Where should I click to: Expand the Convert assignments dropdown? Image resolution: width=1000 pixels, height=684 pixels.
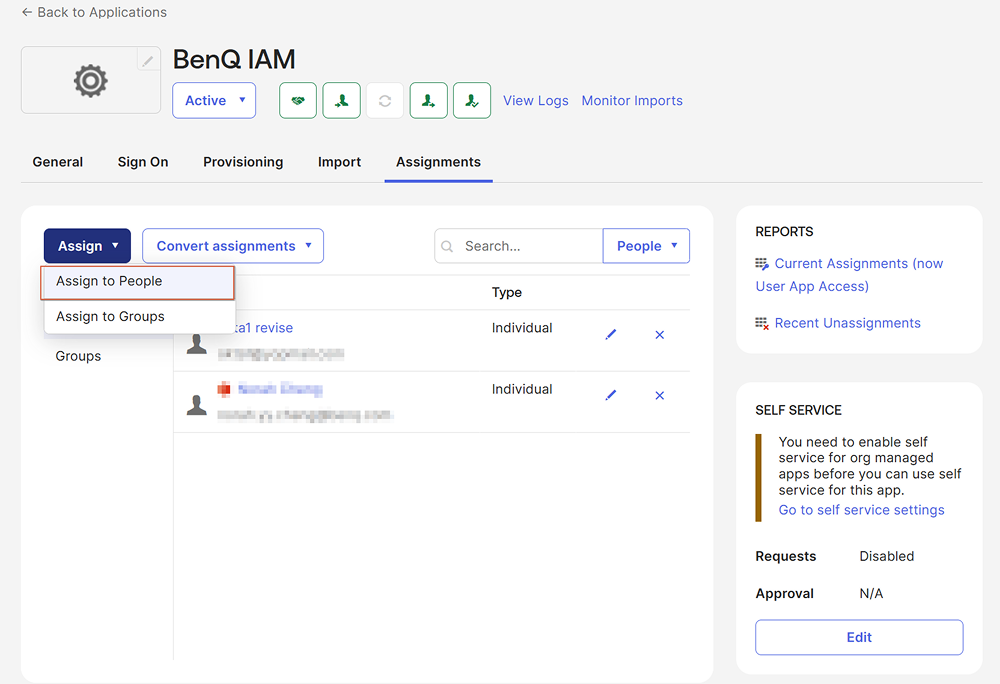click(233, 246)
